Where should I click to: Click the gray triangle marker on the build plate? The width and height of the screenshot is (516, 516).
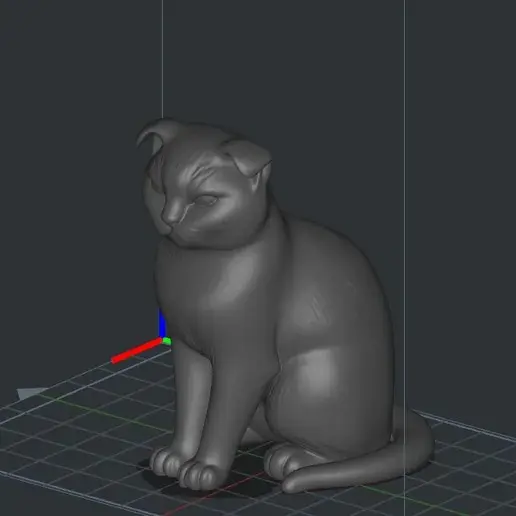coord(31,393)
